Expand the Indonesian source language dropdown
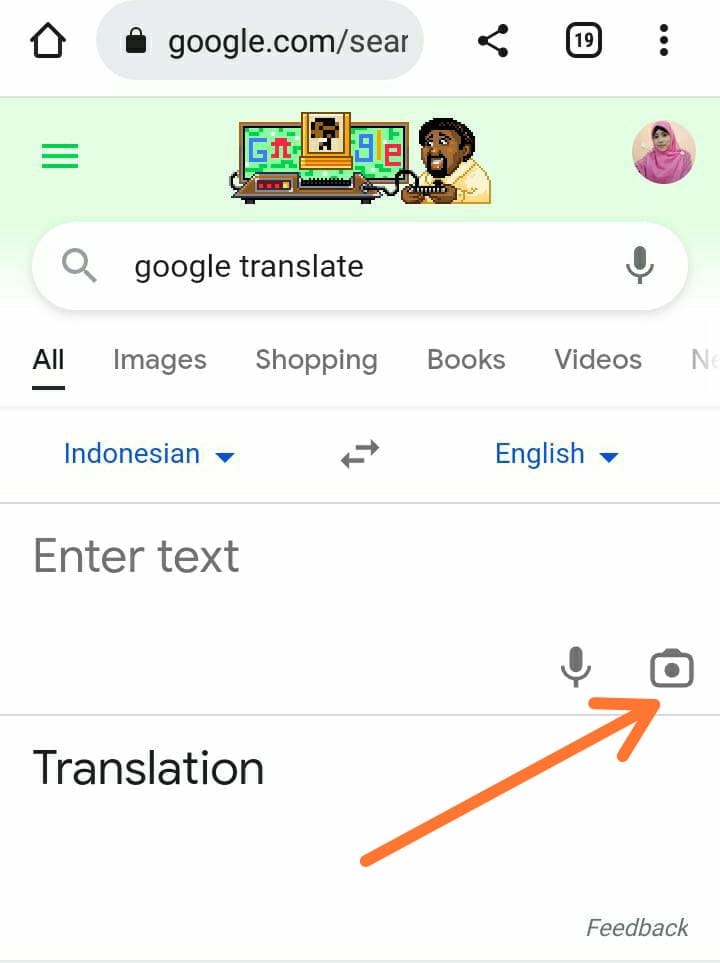Screen dimensions: 720x963 pos(149,454)
